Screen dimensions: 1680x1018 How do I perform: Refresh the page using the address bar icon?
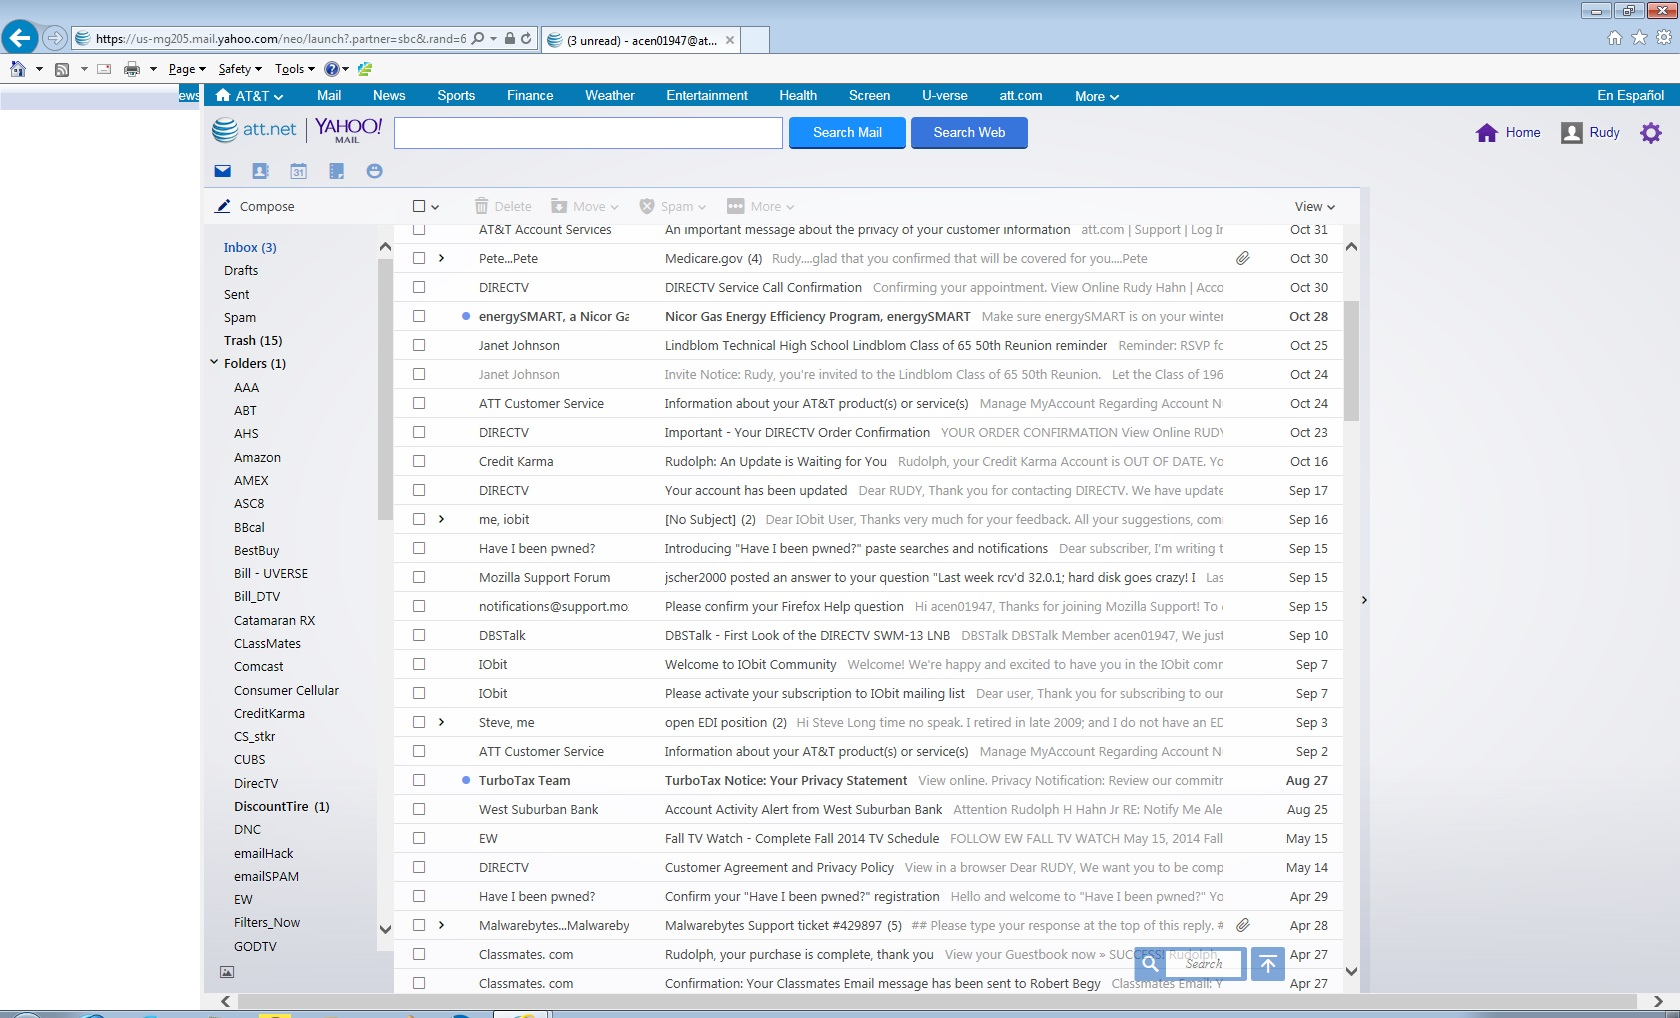[x=526, y=39]
